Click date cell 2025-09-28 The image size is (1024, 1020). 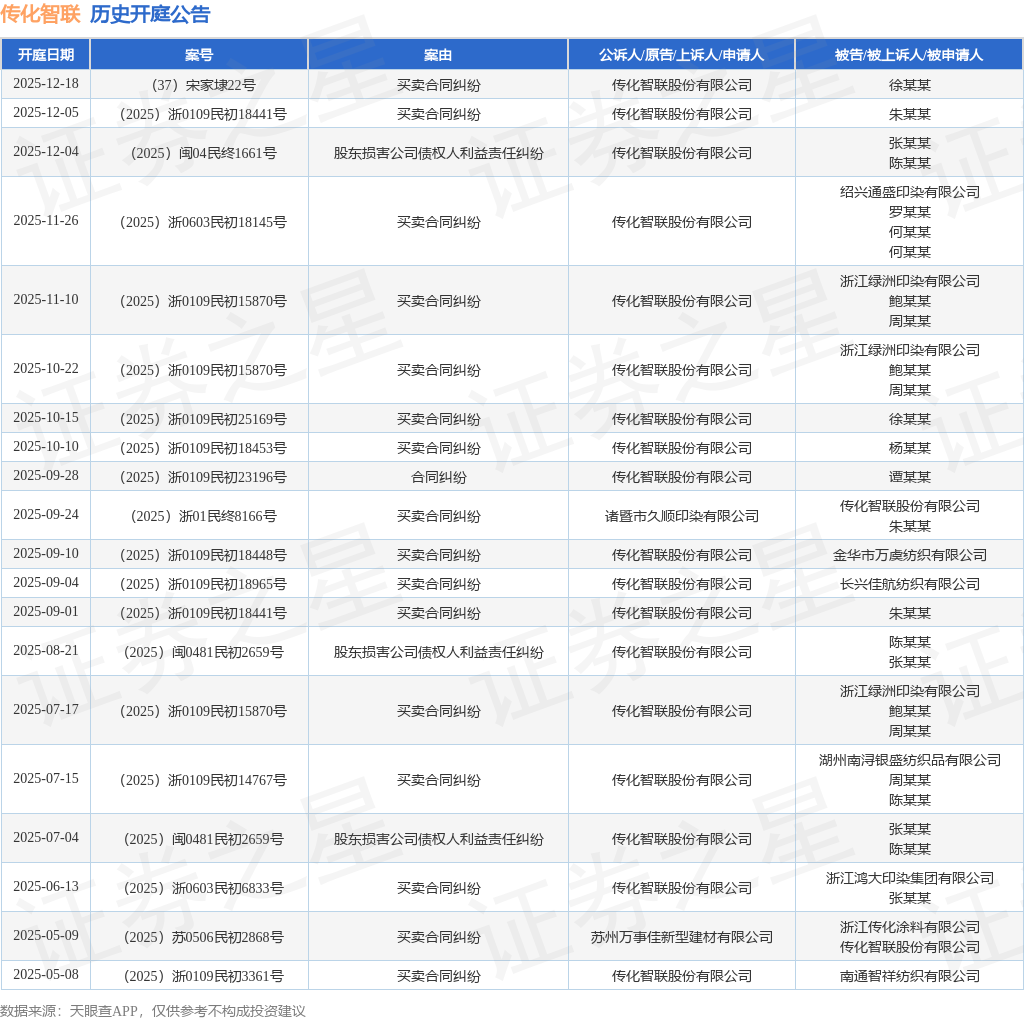46,475
